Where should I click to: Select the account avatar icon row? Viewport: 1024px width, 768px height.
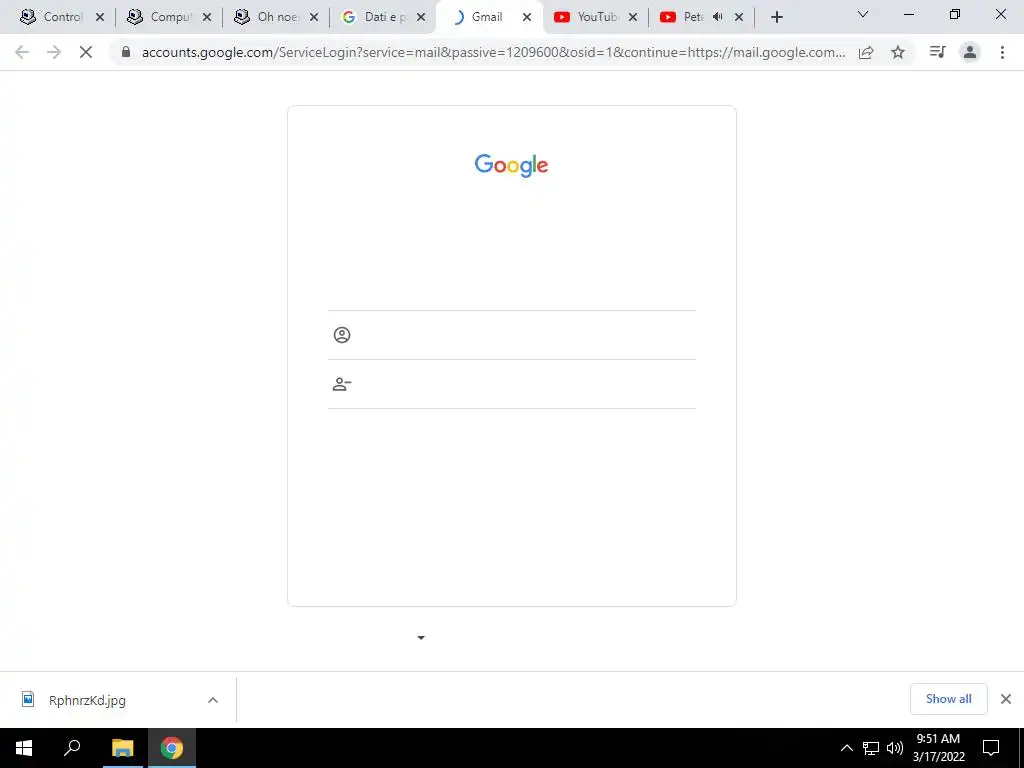click(511, 335)
